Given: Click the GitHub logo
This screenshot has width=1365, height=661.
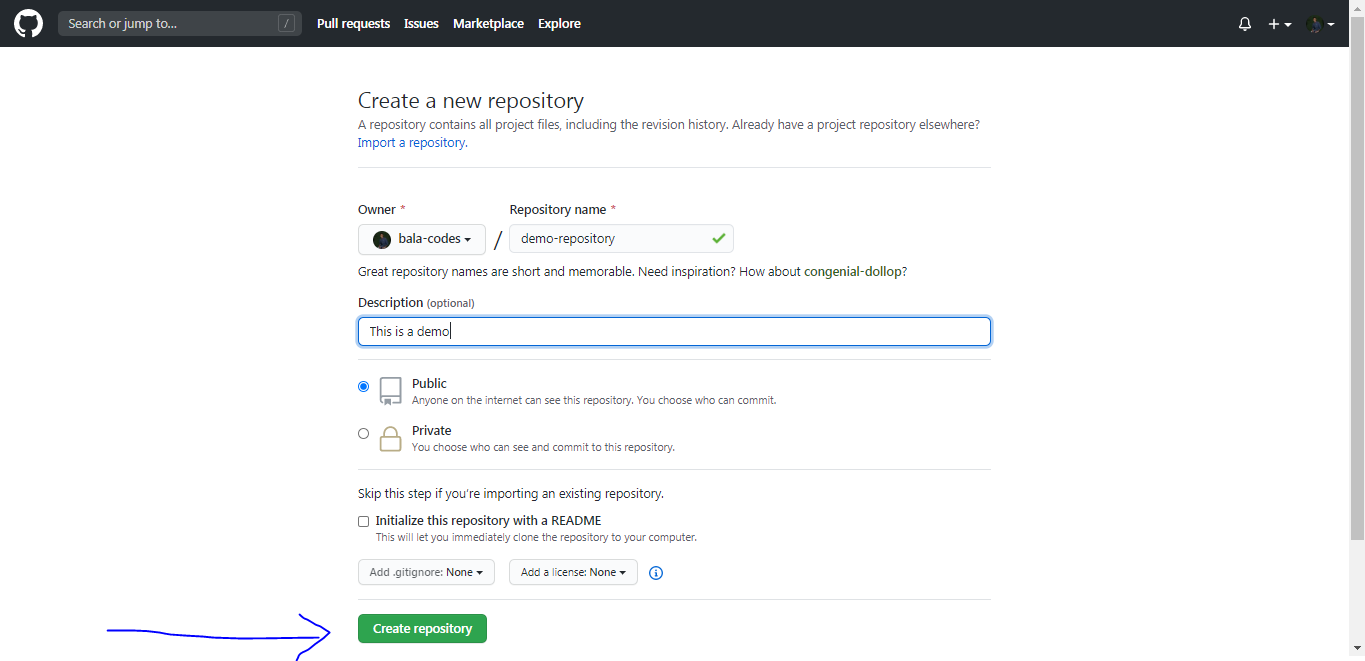Looking at the screenshot, I should (x=27, y=23).
